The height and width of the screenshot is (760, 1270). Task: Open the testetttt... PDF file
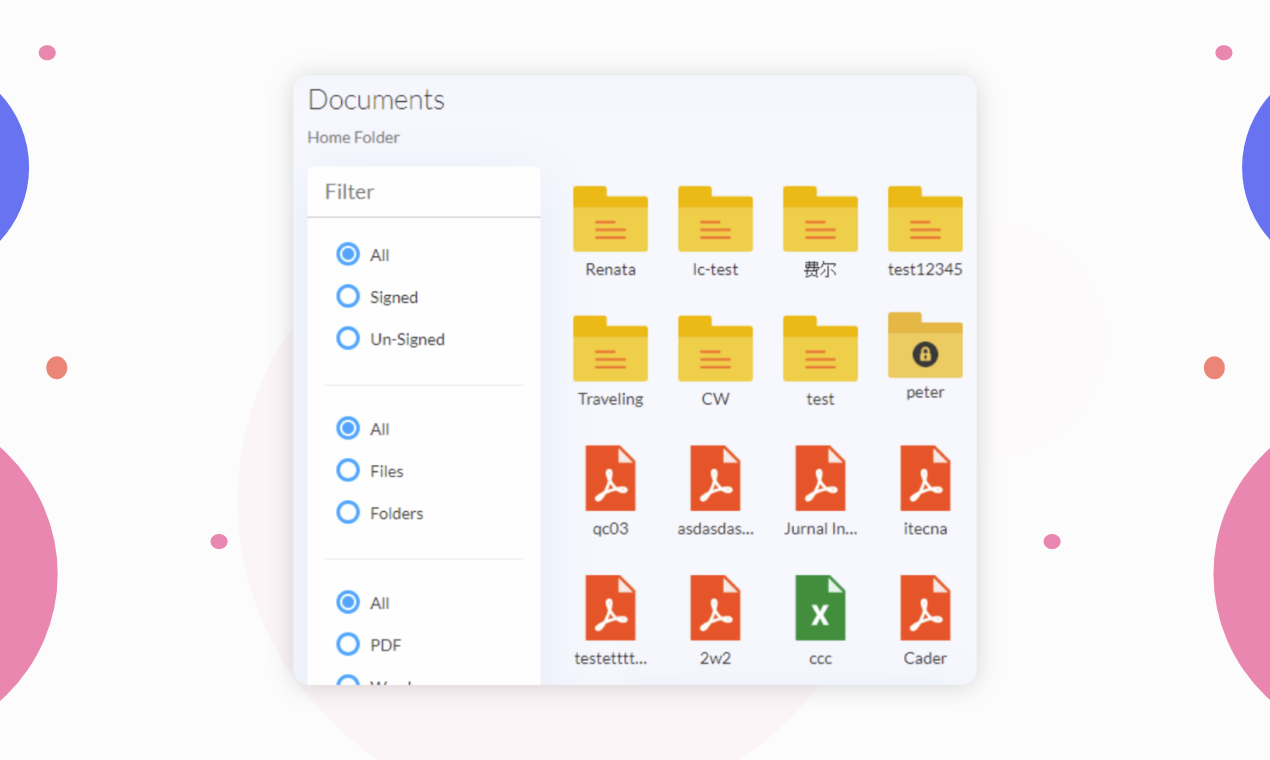(x=610, y=608)
